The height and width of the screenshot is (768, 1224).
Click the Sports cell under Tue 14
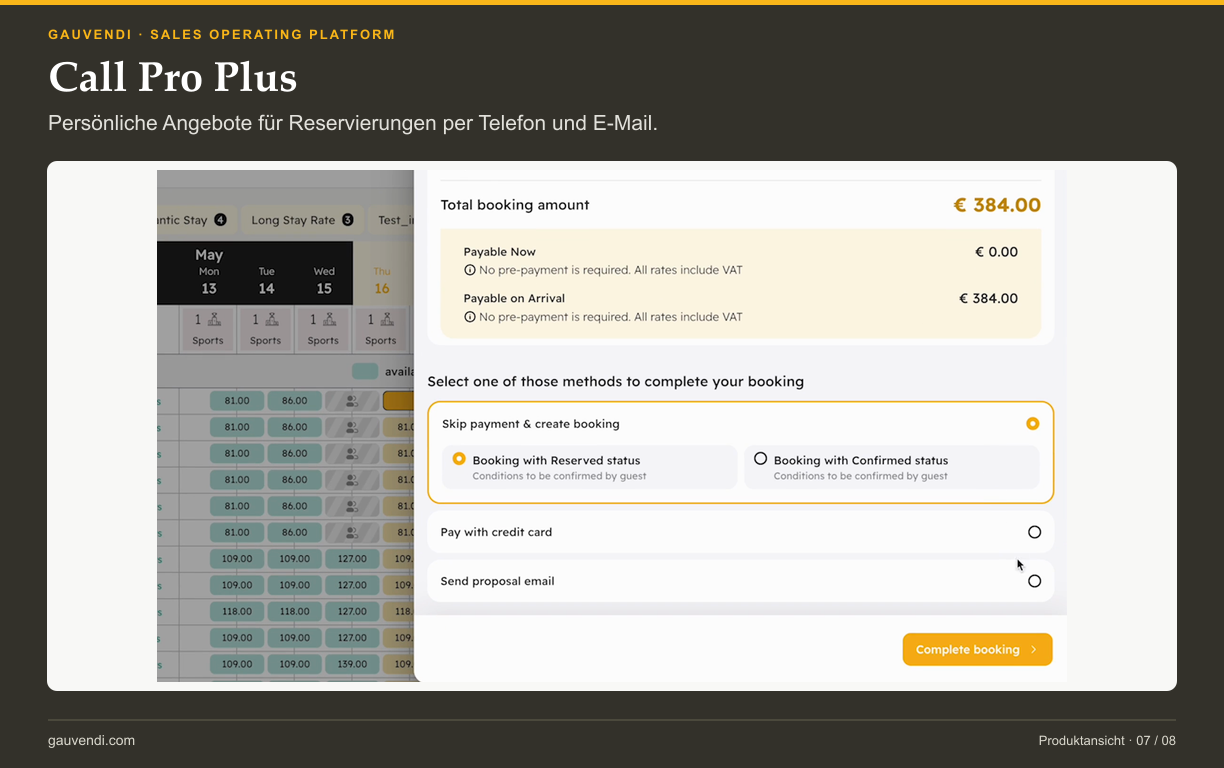[x=266, y=329]
